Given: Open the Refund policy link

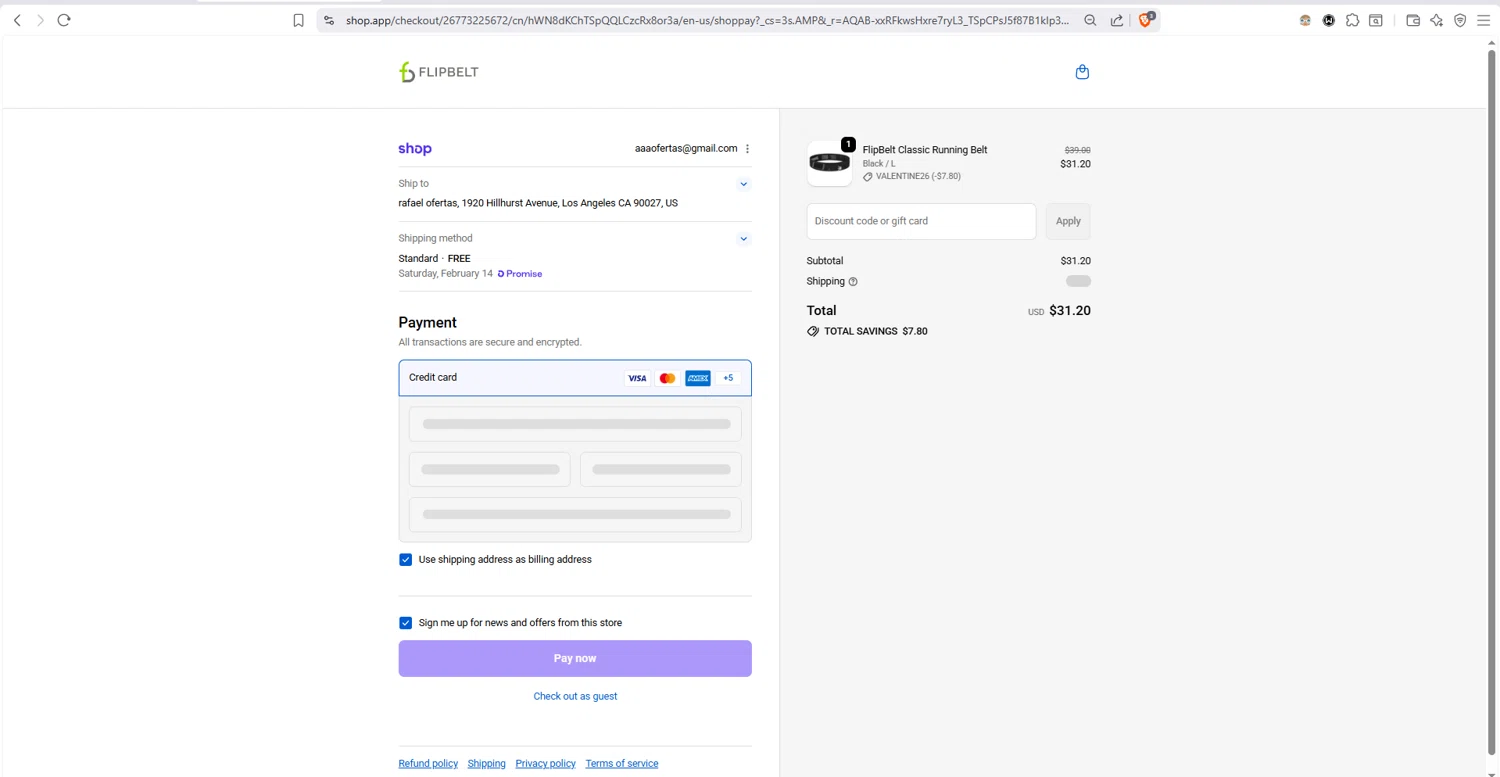Looking at the screenshot, I should click(428, 764).
